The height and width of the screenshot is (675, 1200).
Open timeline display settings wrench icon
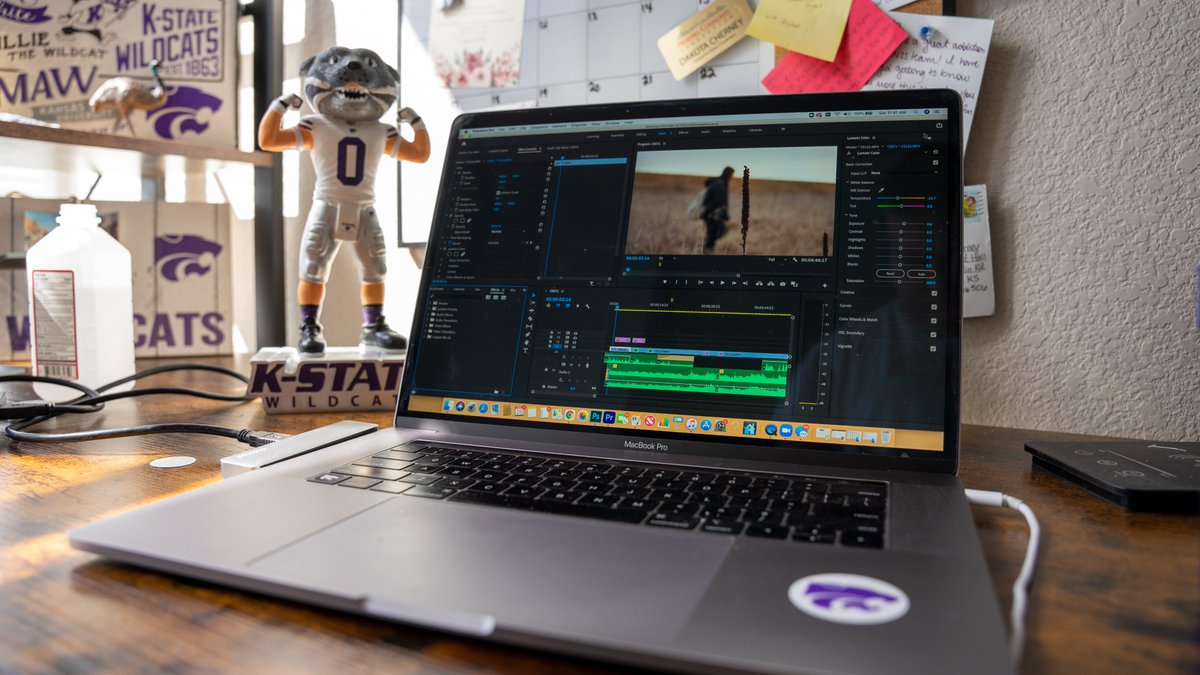[x=588, y=306]
